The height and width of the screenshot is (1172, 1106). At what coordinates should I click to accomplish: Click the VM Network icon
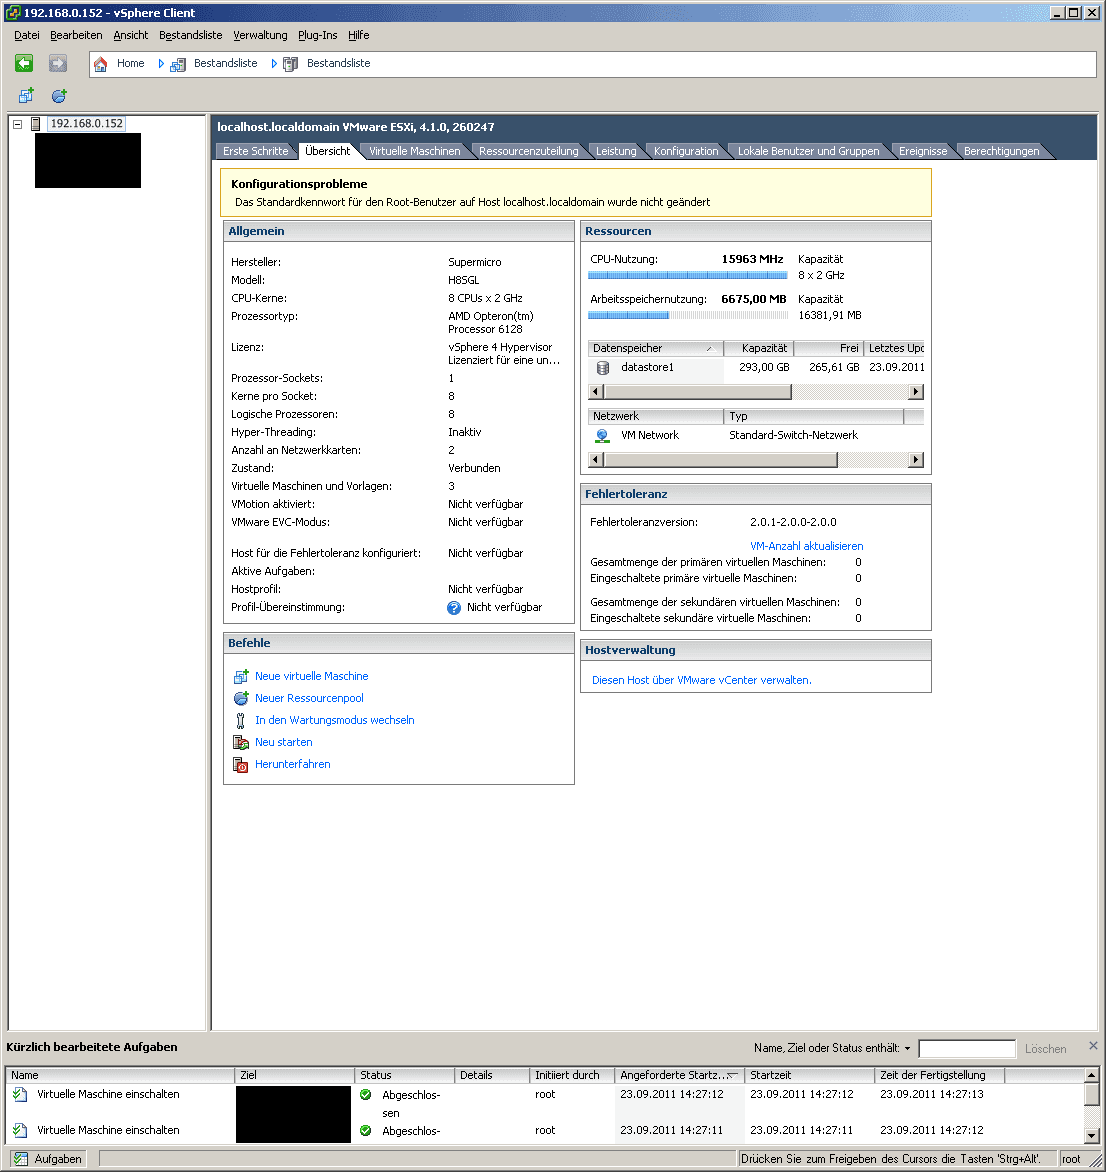click(602, 436)
